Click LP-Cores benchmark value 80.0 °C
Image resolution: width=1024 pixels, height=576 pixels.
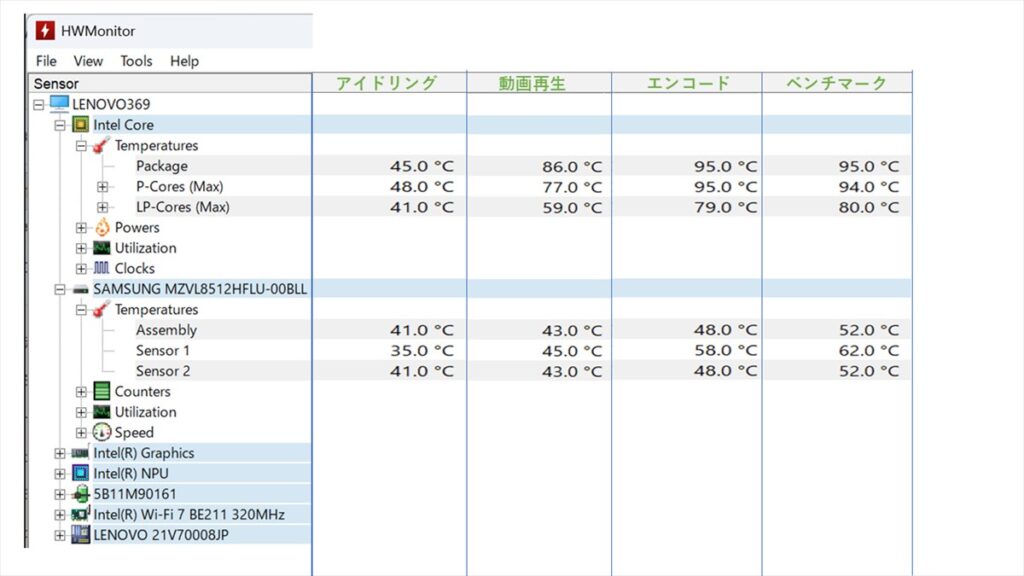click(x=869, y=207)
